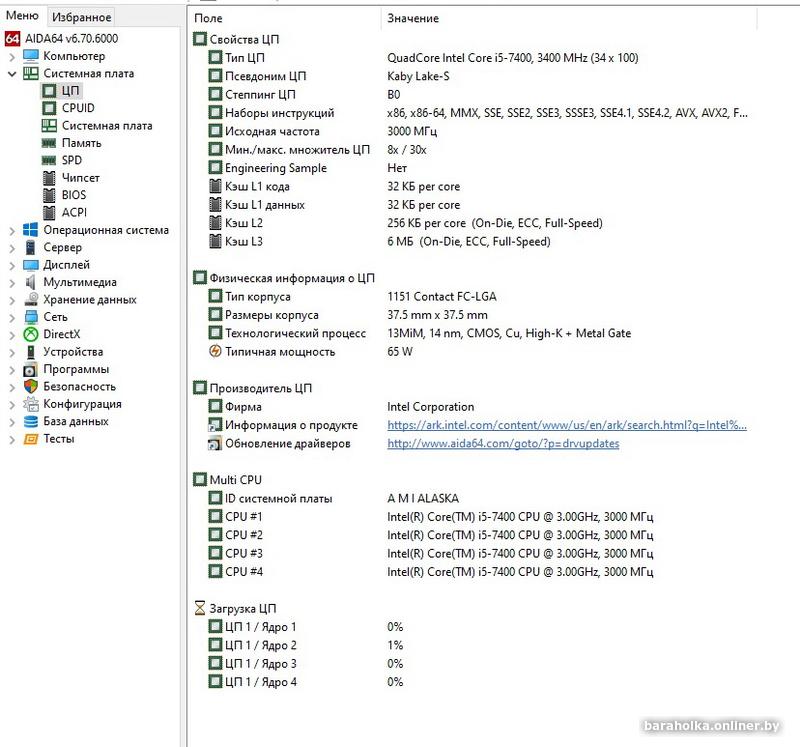Click the SPD memory icon

pyautogui.click(x=49, y=161)
